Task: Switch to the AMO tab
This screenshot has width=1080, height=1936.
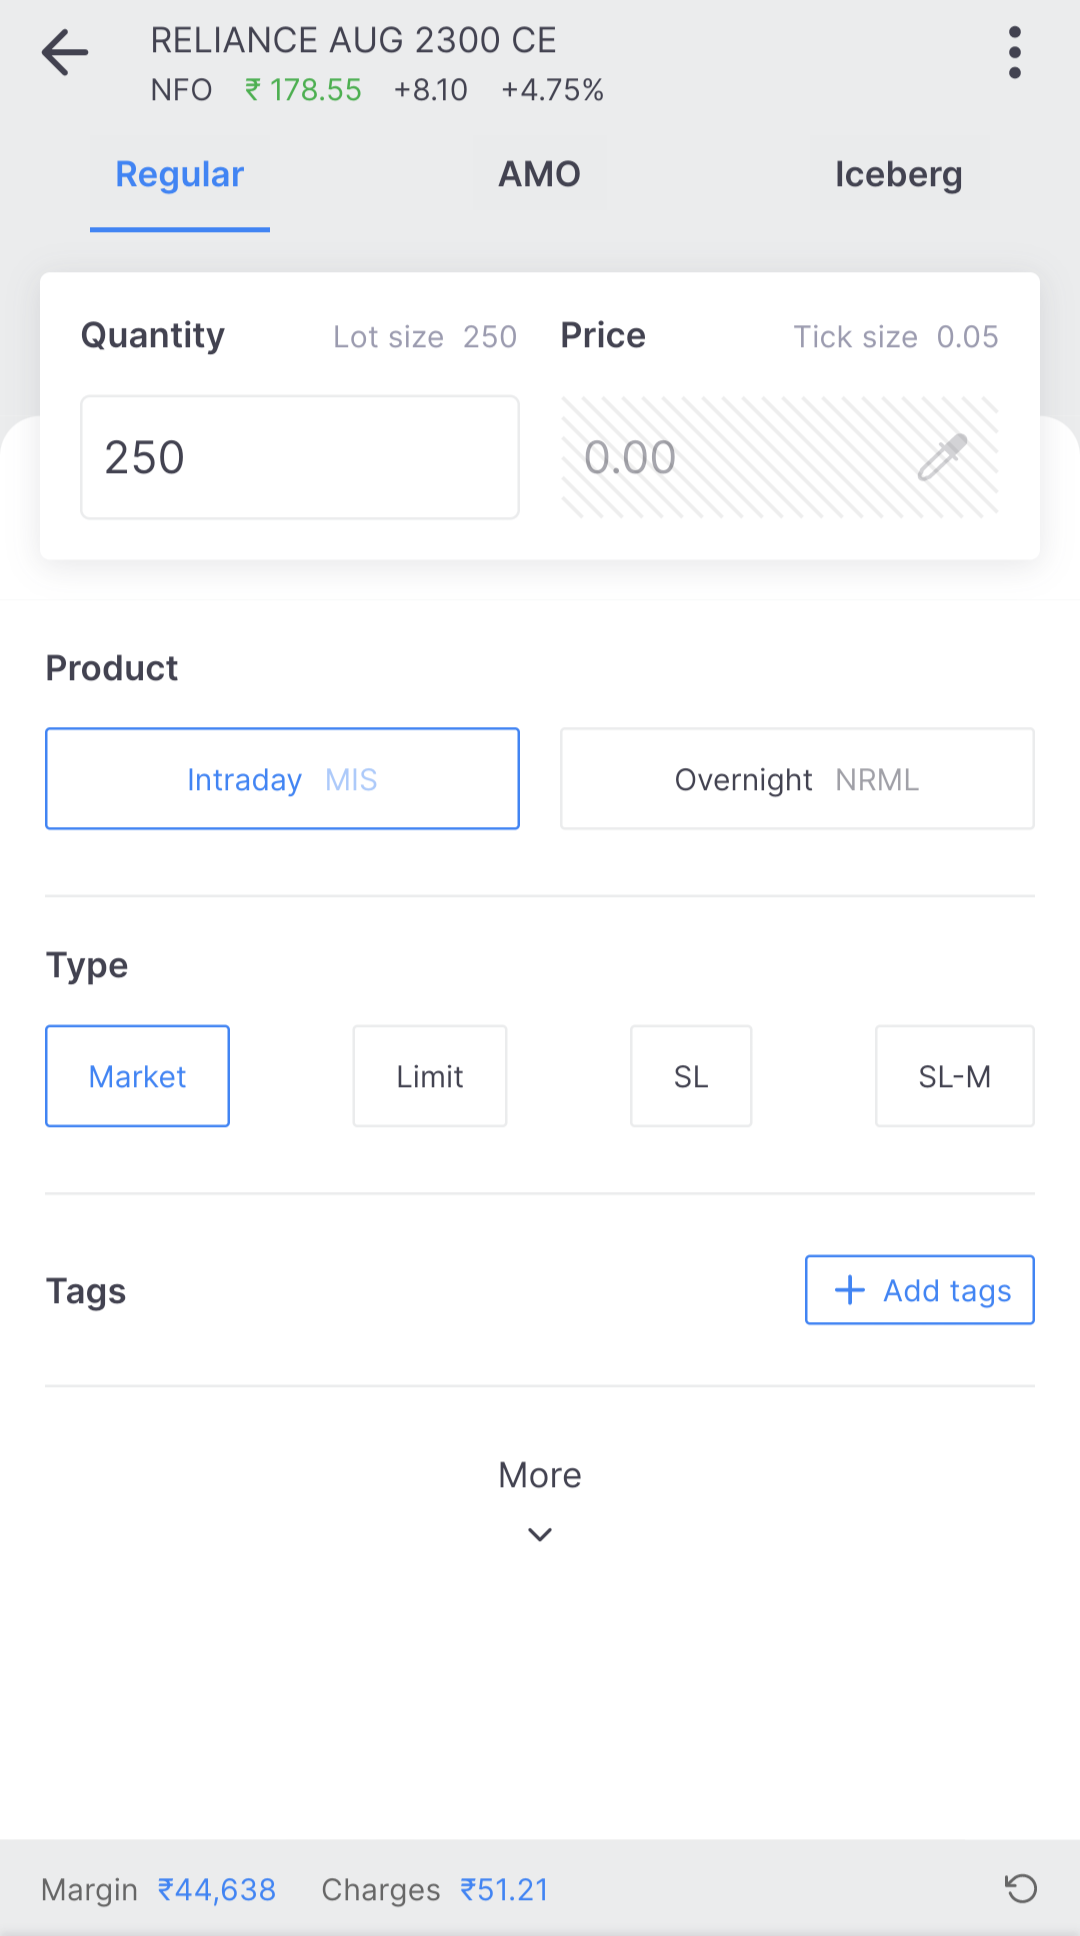Action: click(x=540, y=175)
